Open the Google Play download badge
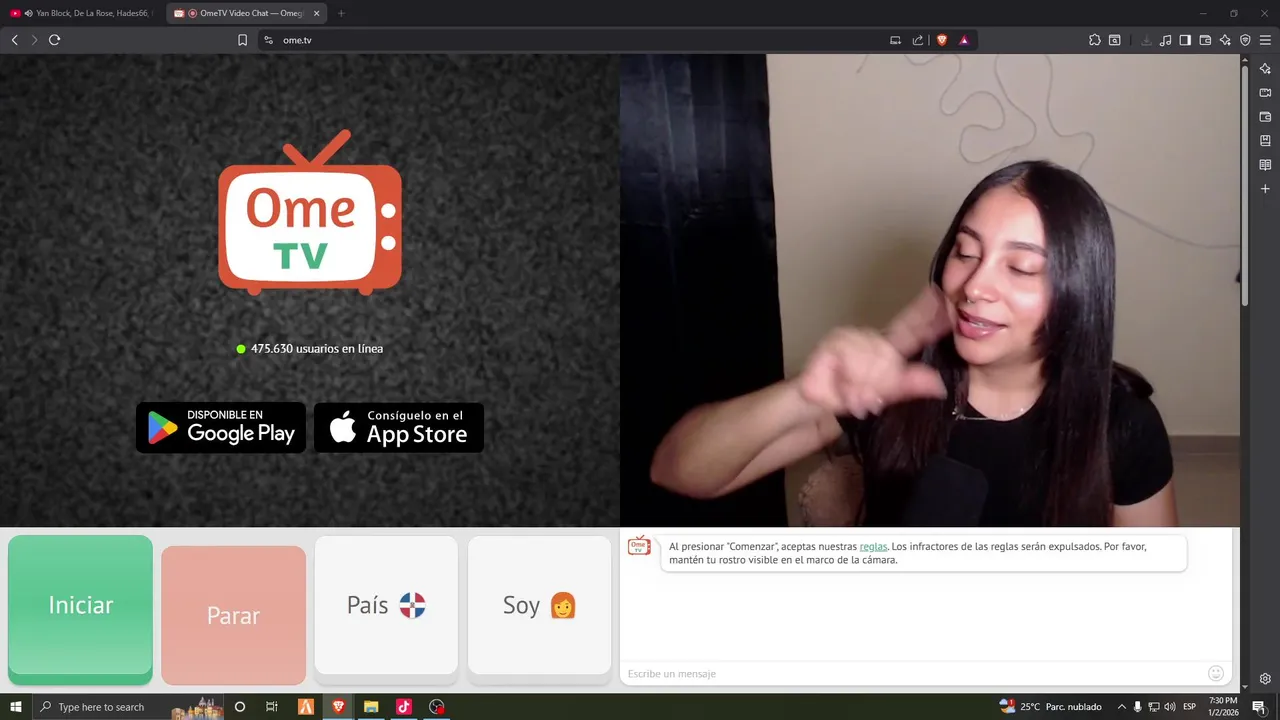The height and width of the screenshot is (720, 1280). (221, 427)
